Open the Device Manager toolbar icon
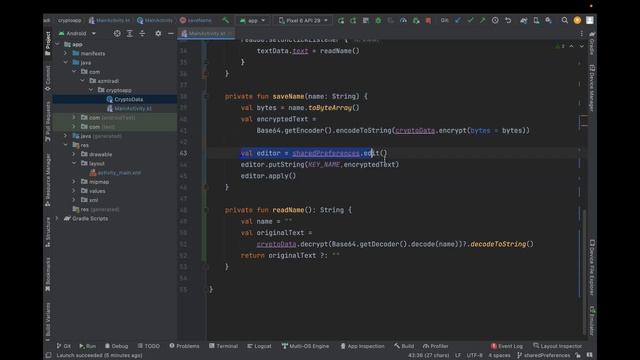640x360 pixels. [536, 20]
